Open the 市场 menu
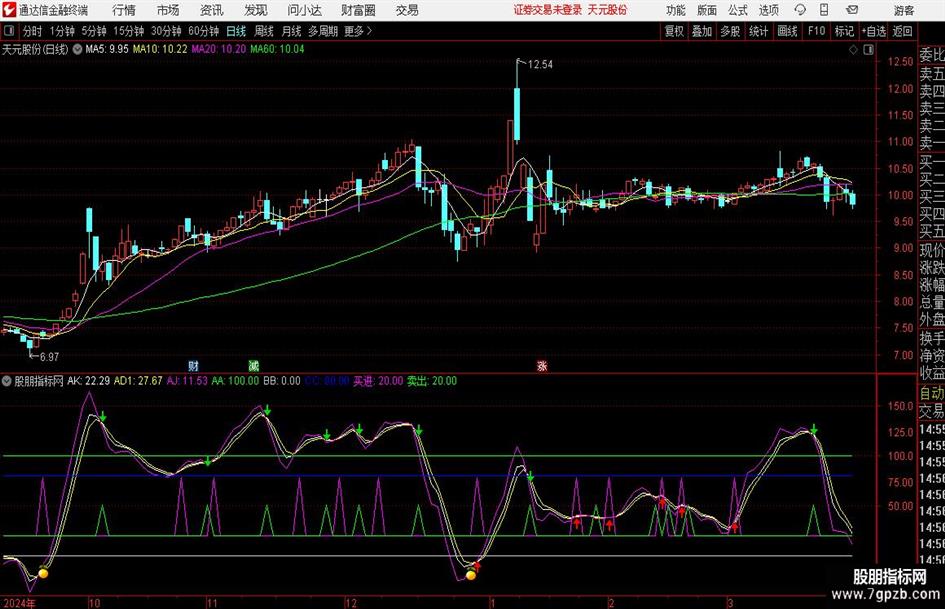This screenshot has width=945, height=609. 168,10
